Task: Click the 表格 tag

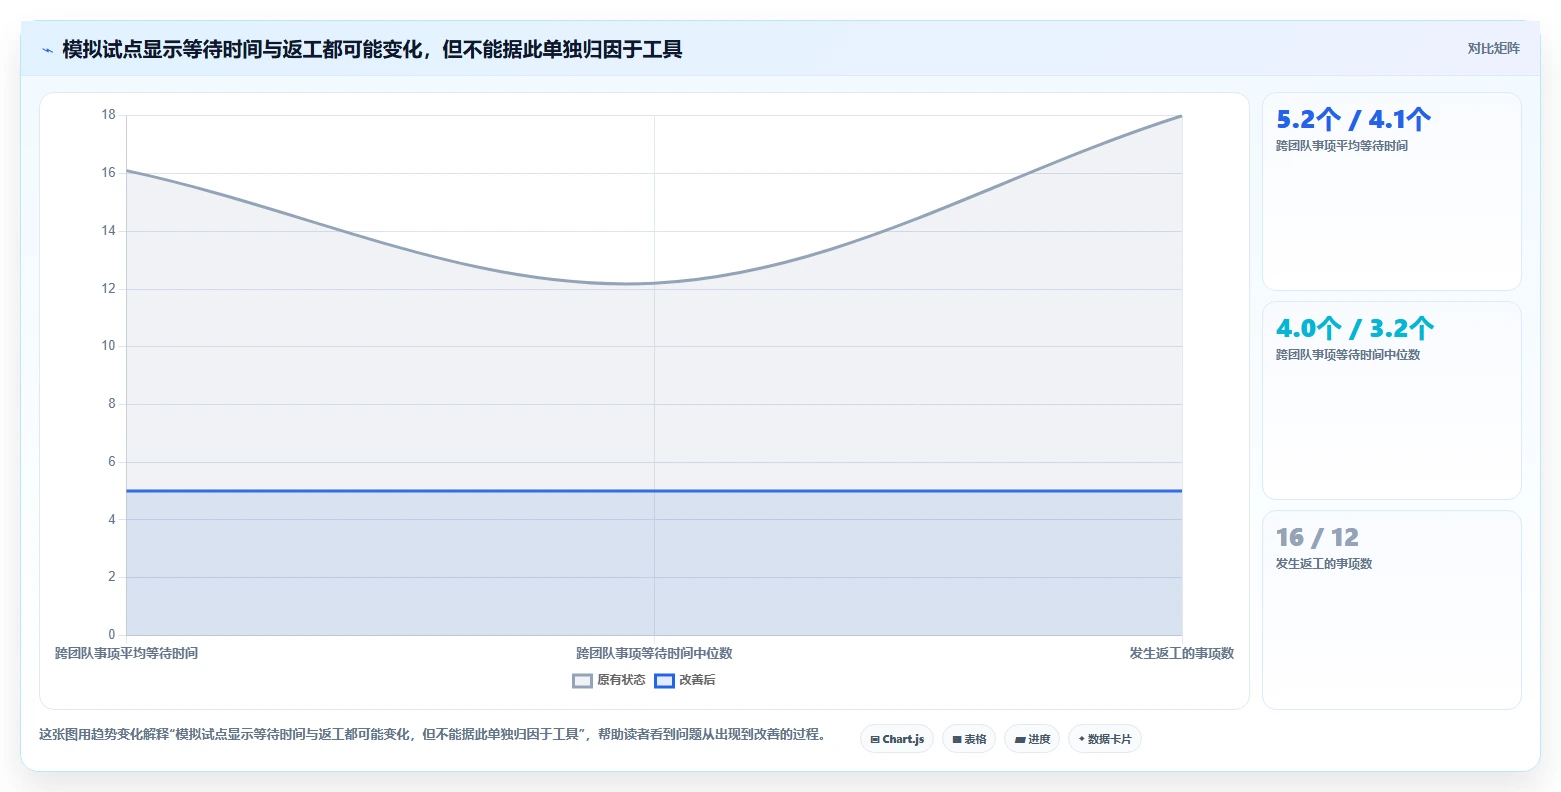Action: [969, 739]
